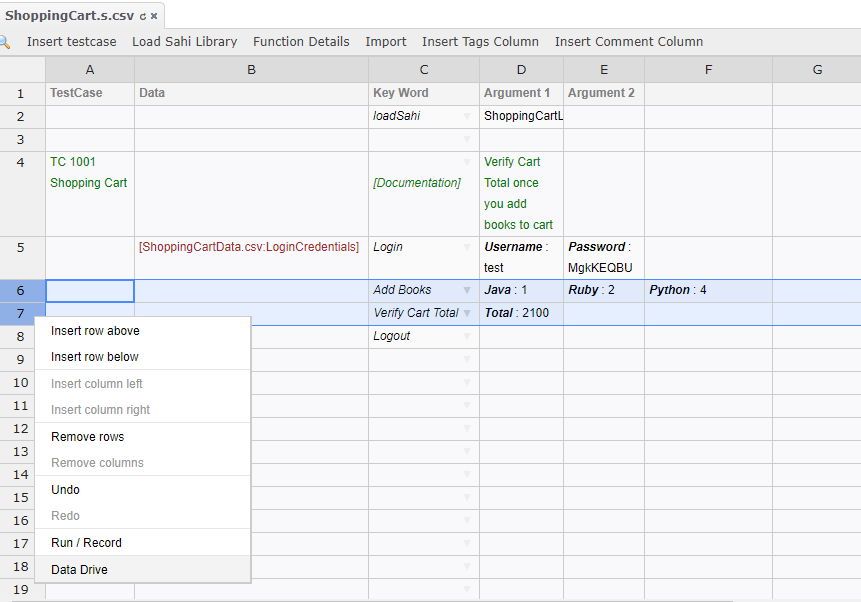Select Insert row below in context menu
The height and width of the screenshot is (602, 861).
pyautogui.click(x=95, y=357)
